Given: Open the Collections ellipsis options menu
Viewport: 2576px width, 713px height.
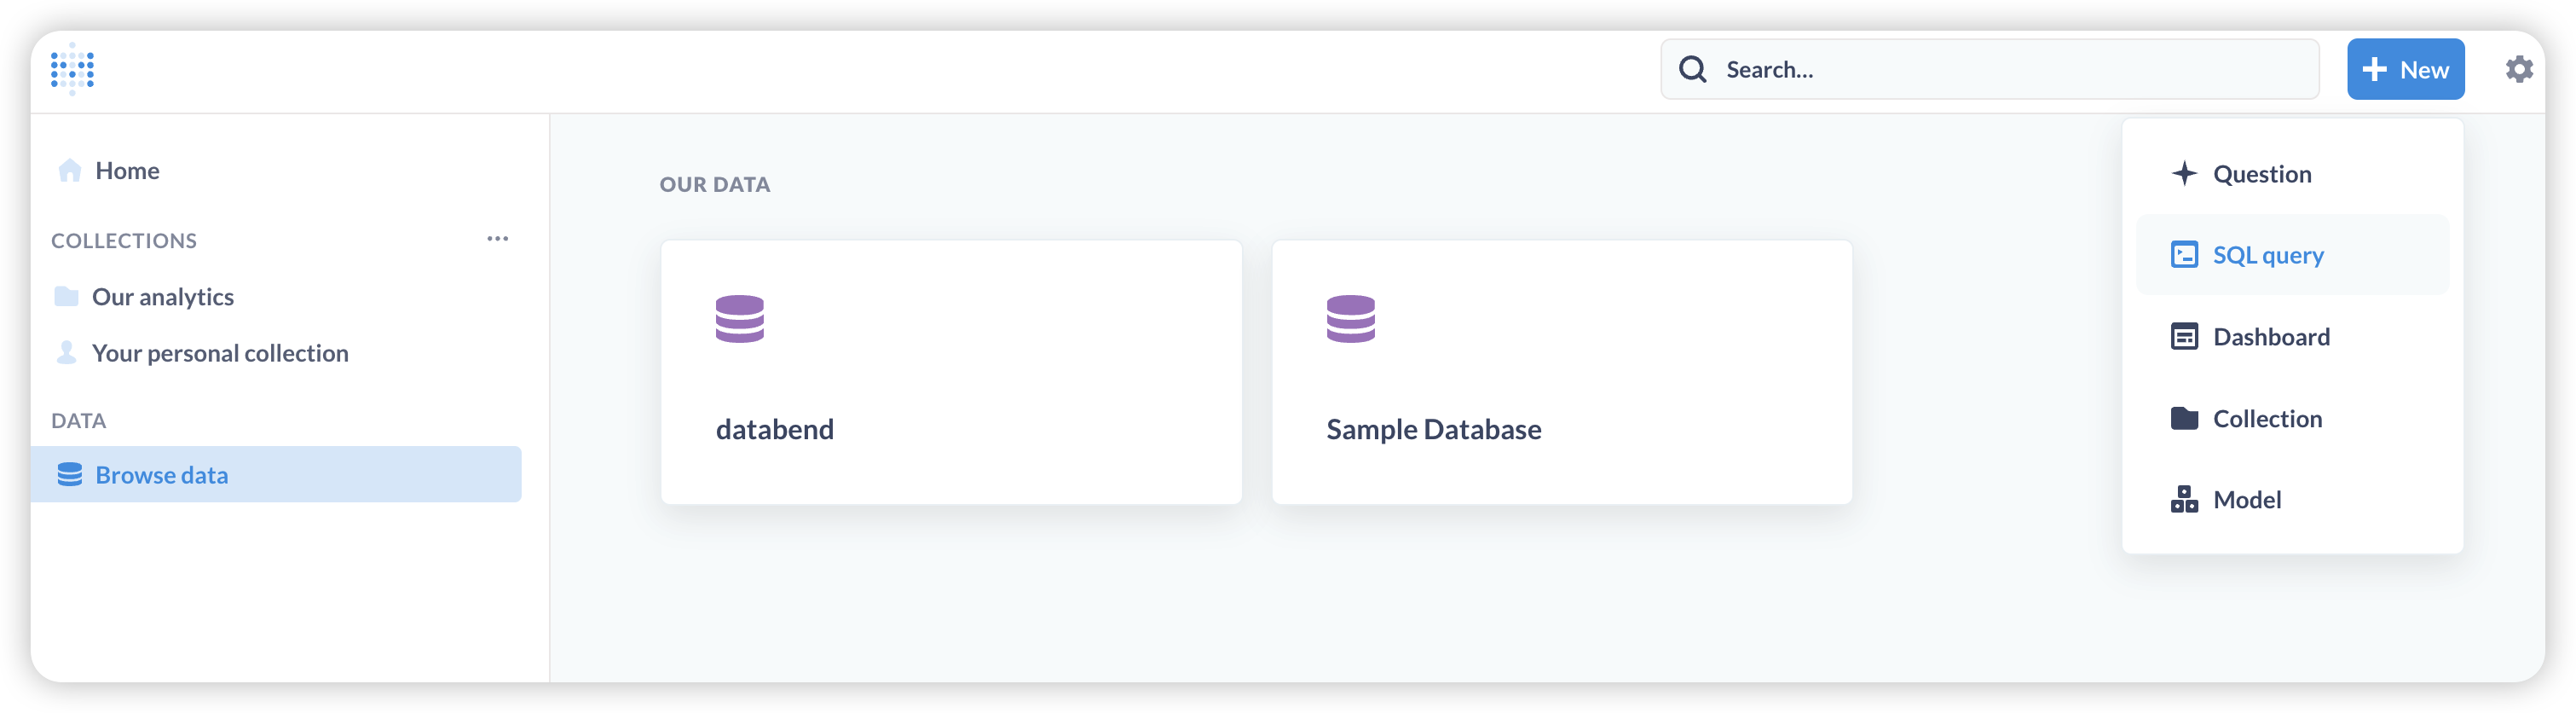Looking at the screenshot, I should [497, 239].
